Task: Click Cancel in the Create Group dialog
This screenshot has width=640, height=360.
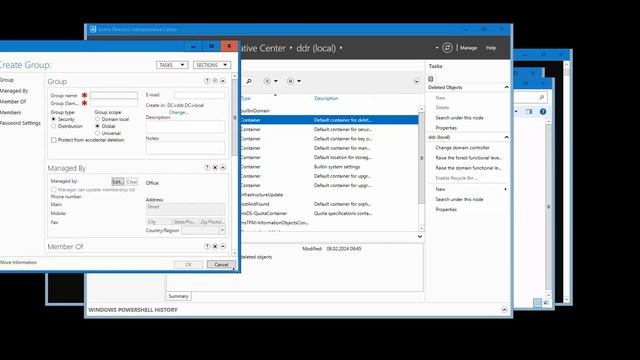Action: point(221,264)
